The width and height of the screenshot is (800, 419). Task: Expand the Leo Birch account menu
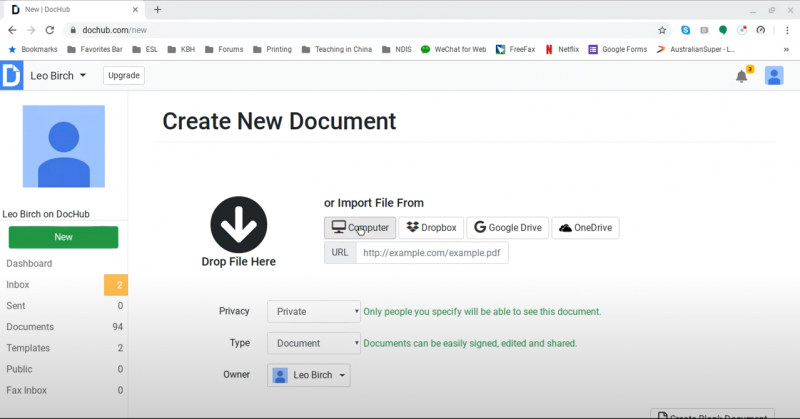coord(59,76)
